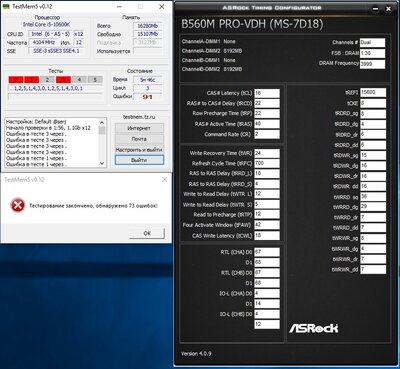Image resolution: width=400 pixels, height=369 pixels.
Task: Click the Выйти button
Action: click(139, 160)
